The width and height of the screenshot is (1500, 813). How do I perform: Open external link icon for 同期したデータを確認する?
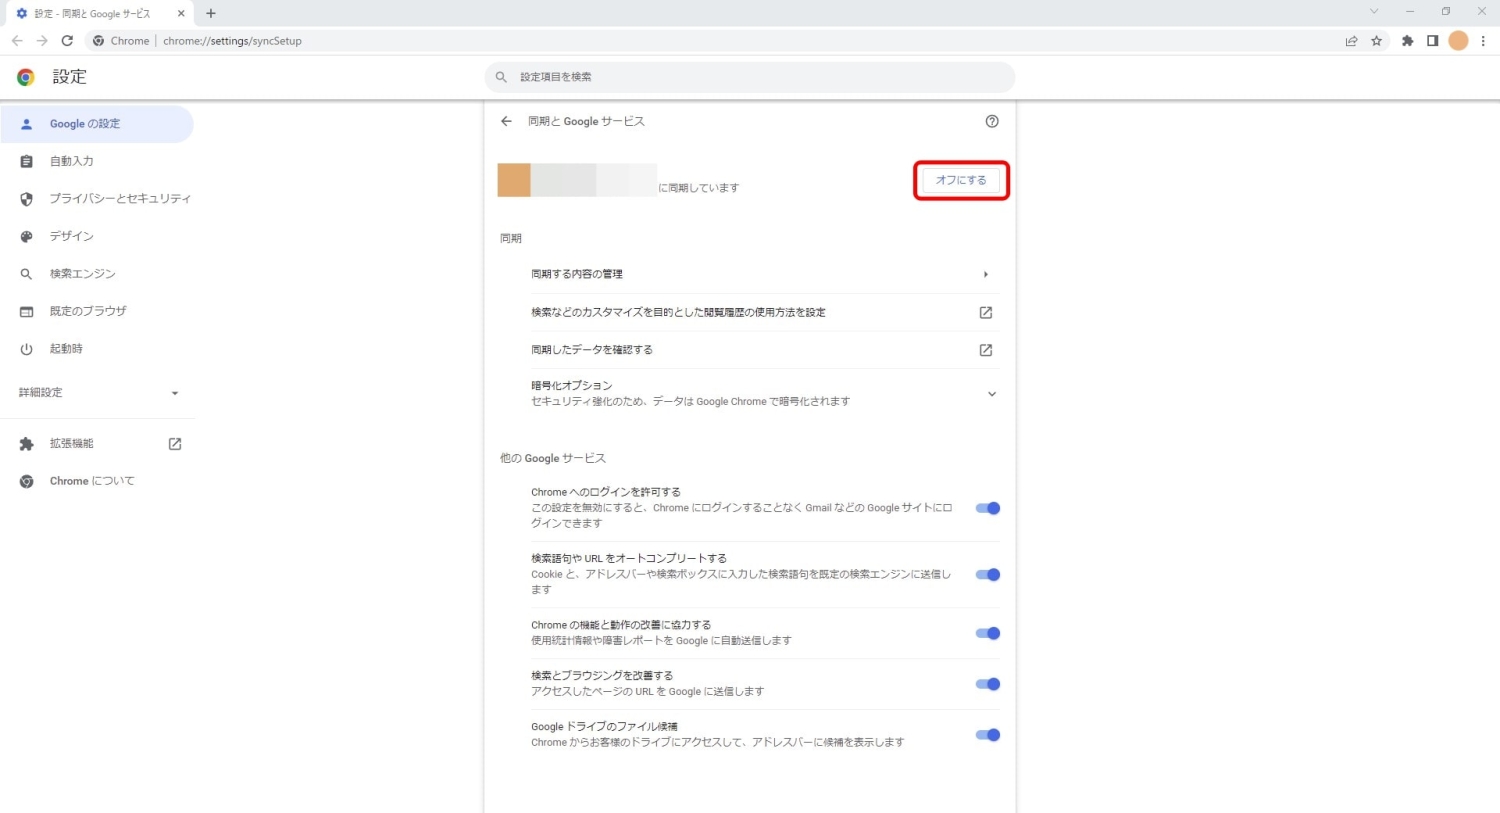tap(985, 350)
